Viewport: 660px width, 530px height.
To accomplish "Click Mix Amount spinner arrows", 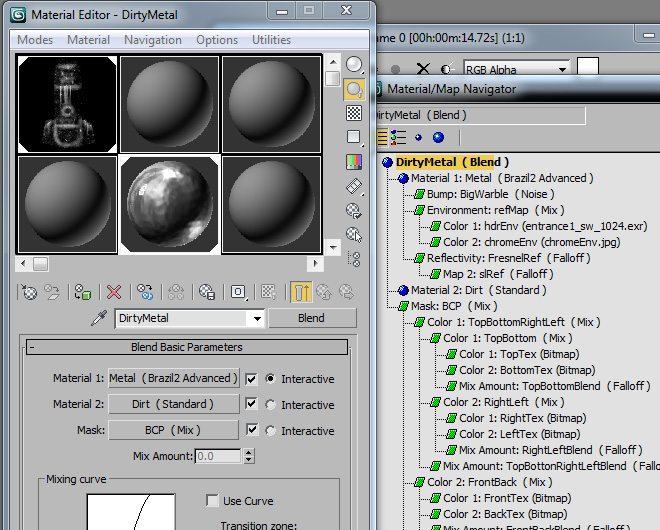I will click(249, 456).
